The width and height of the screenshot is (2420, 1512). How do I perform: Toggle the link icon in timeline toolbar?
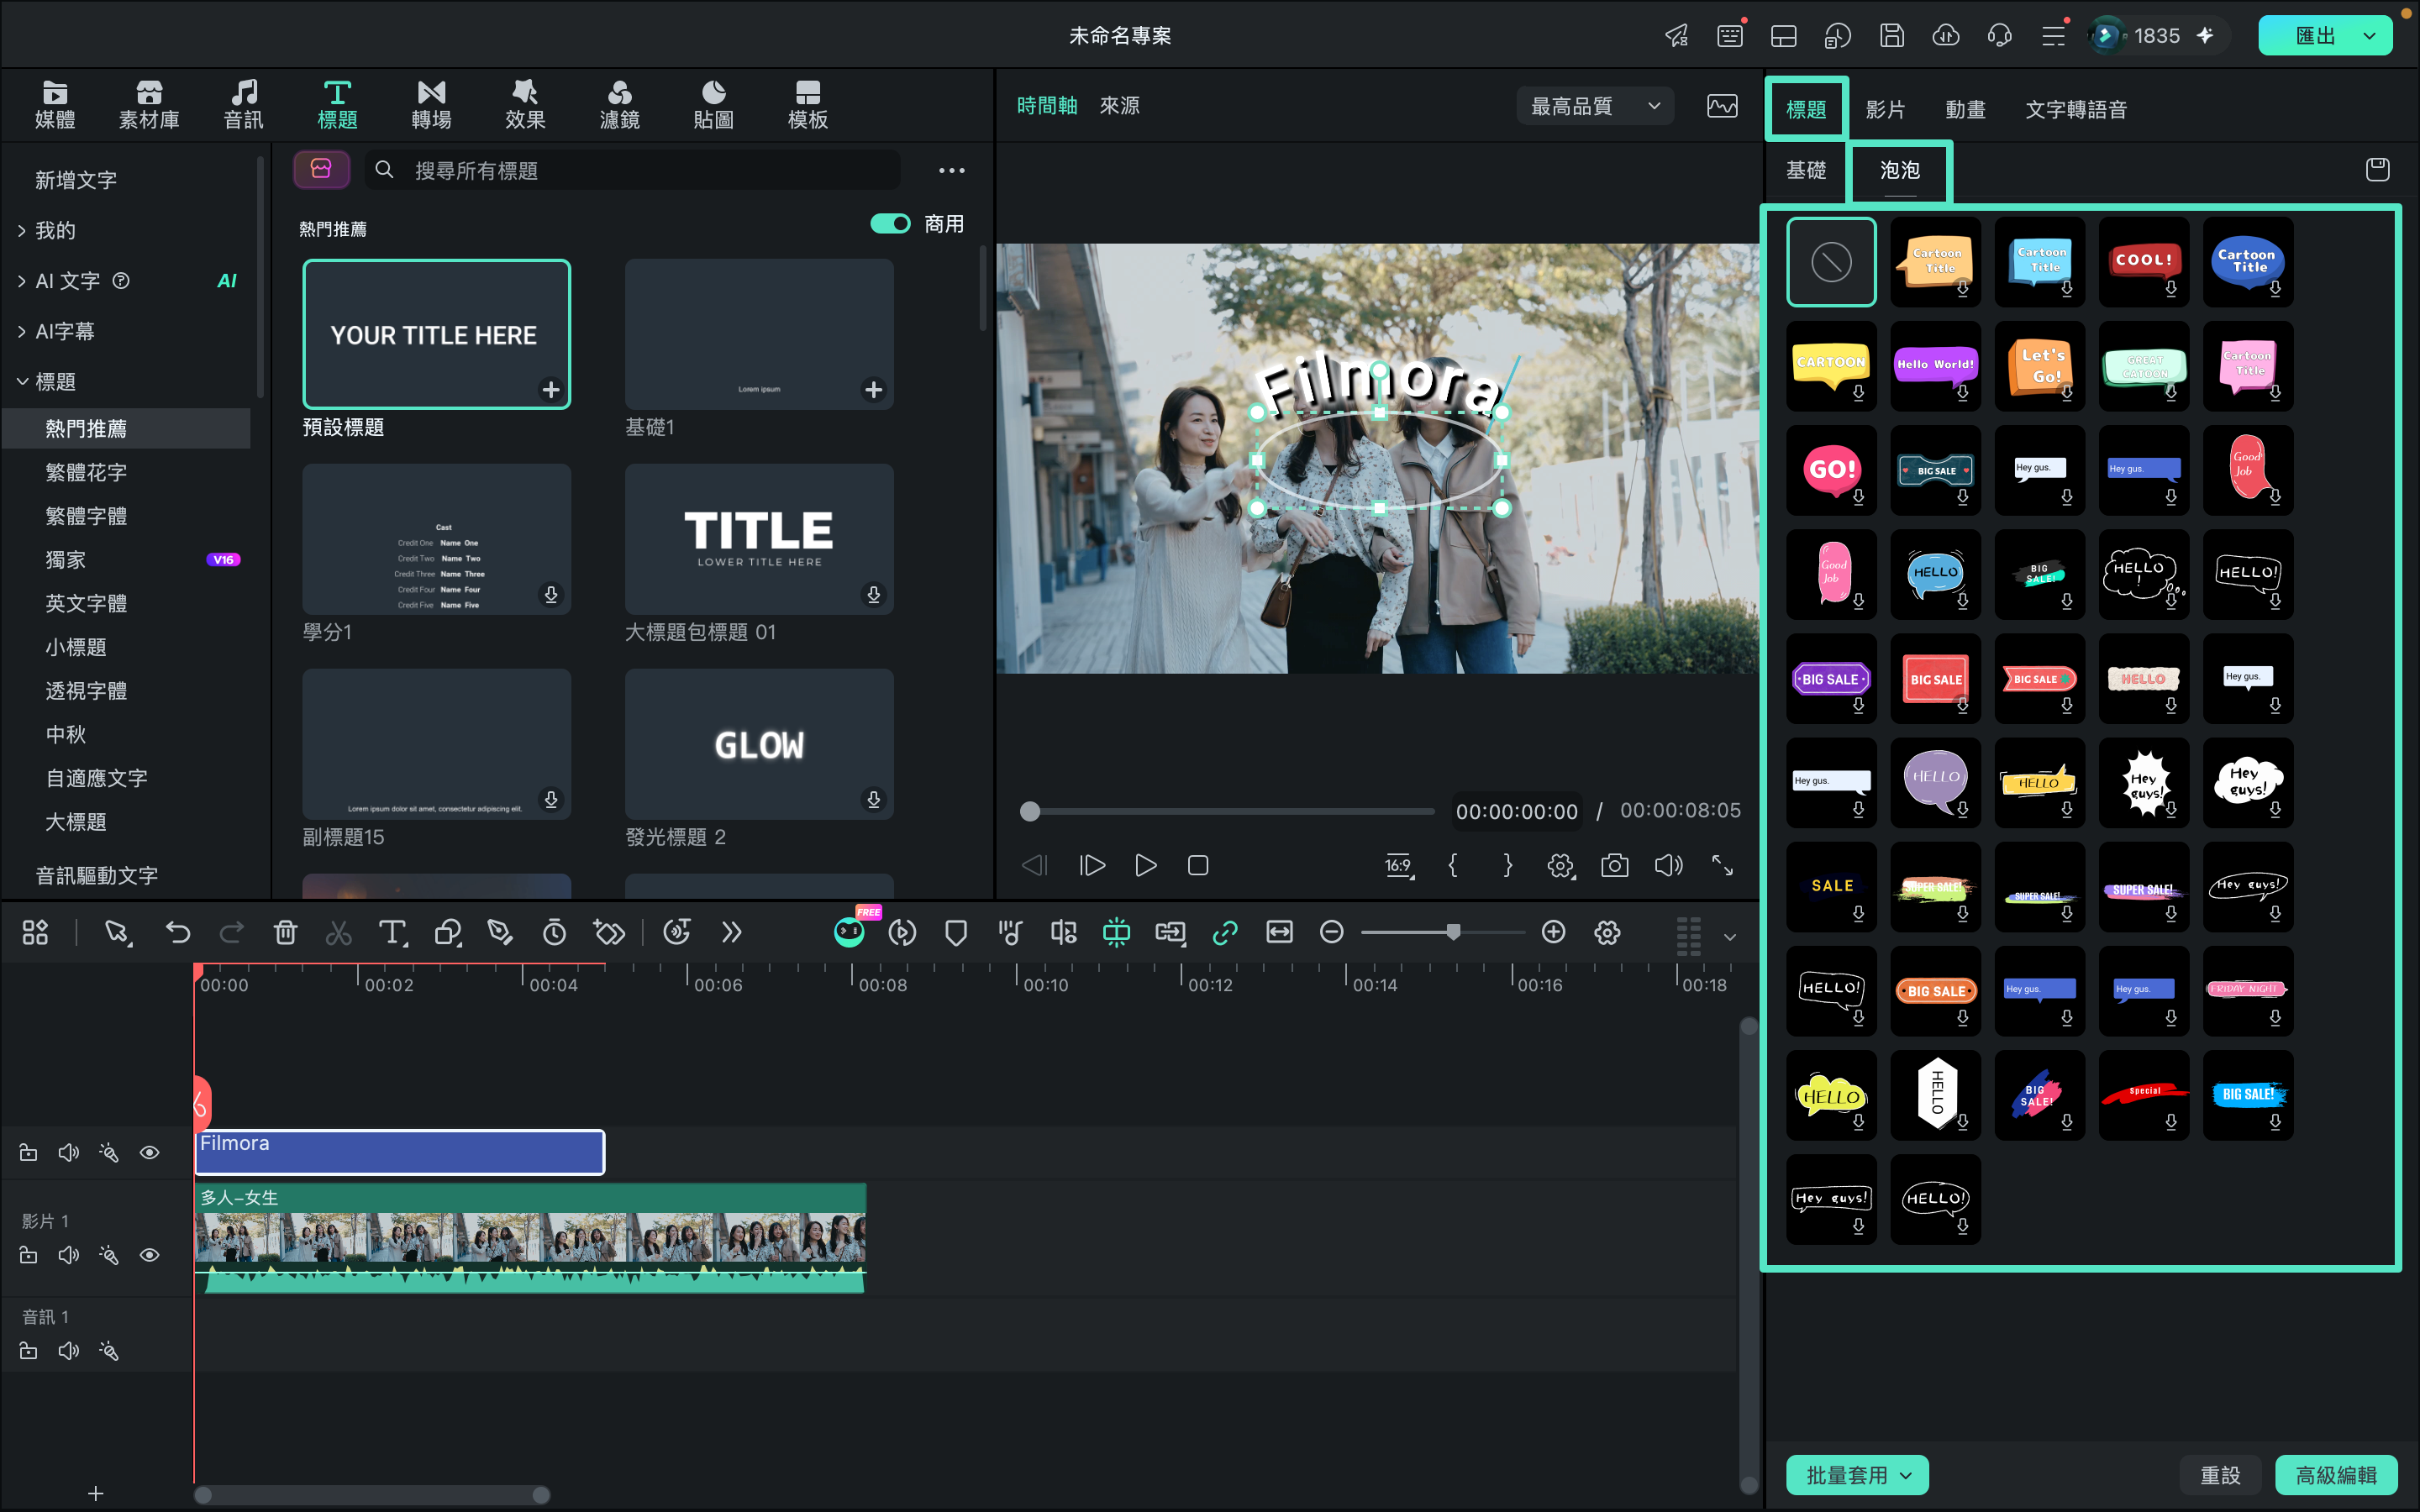click(x=1224, y=932)
